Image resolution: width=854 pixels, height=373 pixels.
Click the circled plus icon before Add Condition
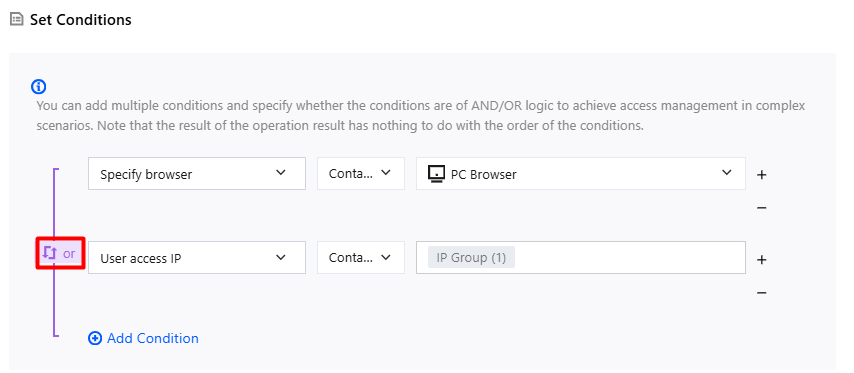click(95, 339)
